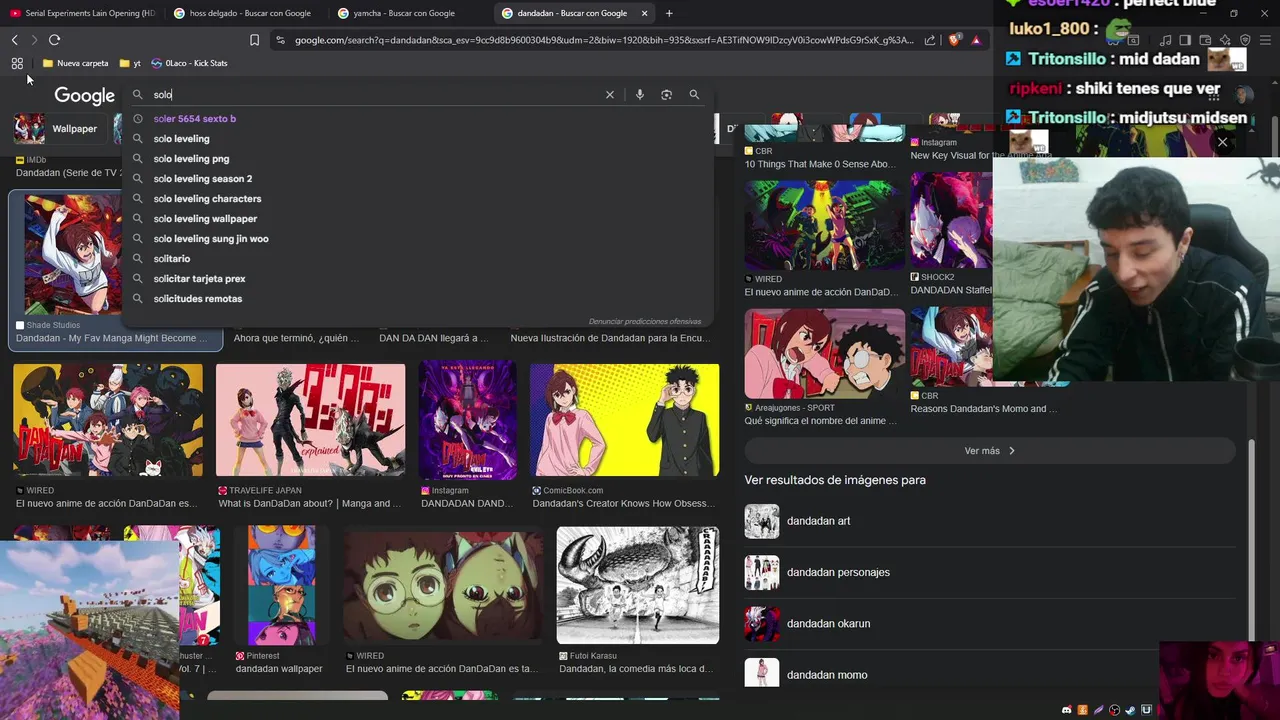Viewport: 1280px width, 720px height.
Task: Click the magnifier search submit icon
Action: tap(694, 94)
